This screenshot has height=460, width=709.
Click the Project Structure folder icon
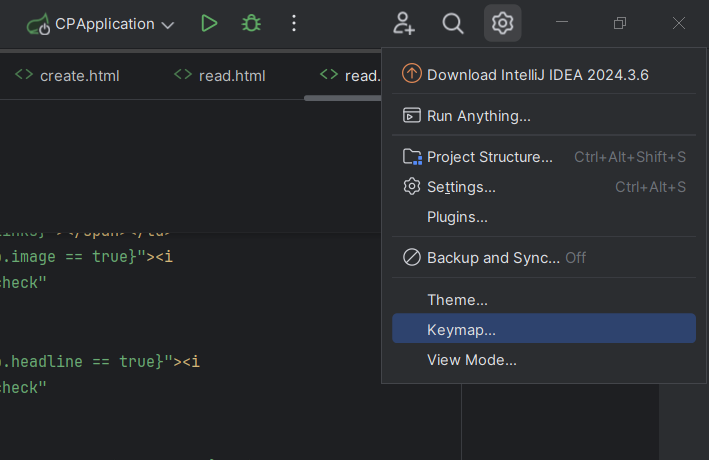[x=412, y=156]
